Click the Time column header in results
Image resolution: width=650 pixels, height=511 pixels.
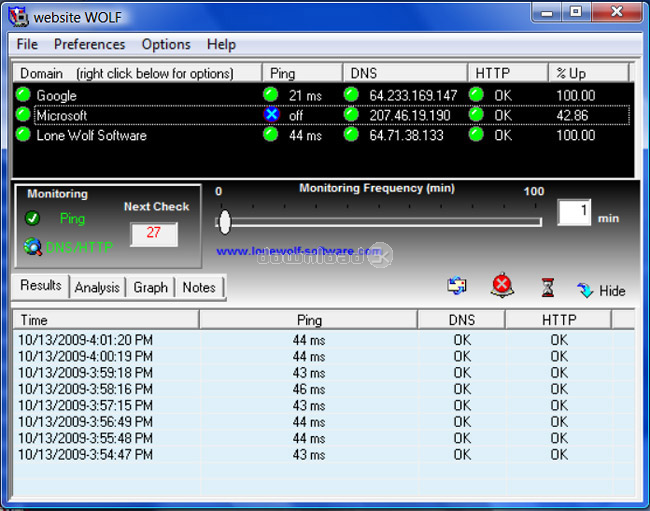pyautogui.click(x=106, y=320)
